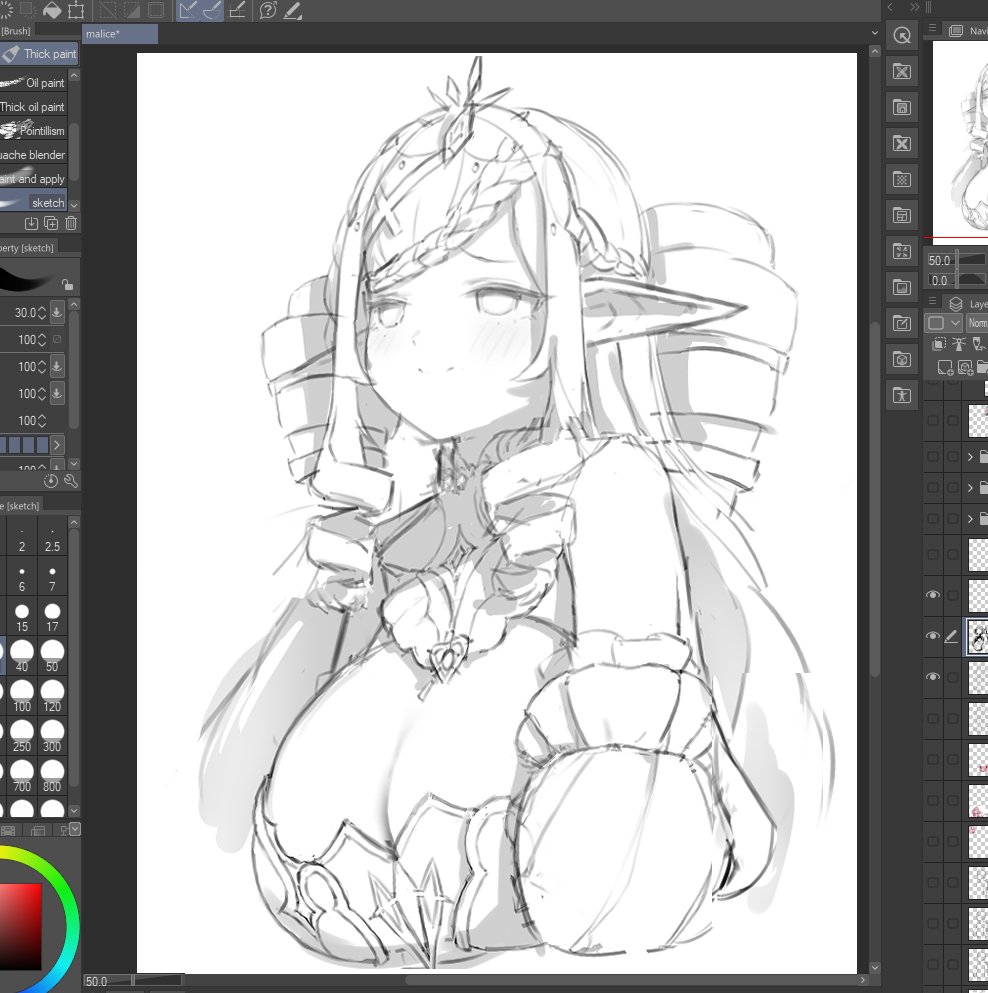Select the Thick oil paint brush
Viewport: 988px width, 993px height.
(x=34, y=106)
